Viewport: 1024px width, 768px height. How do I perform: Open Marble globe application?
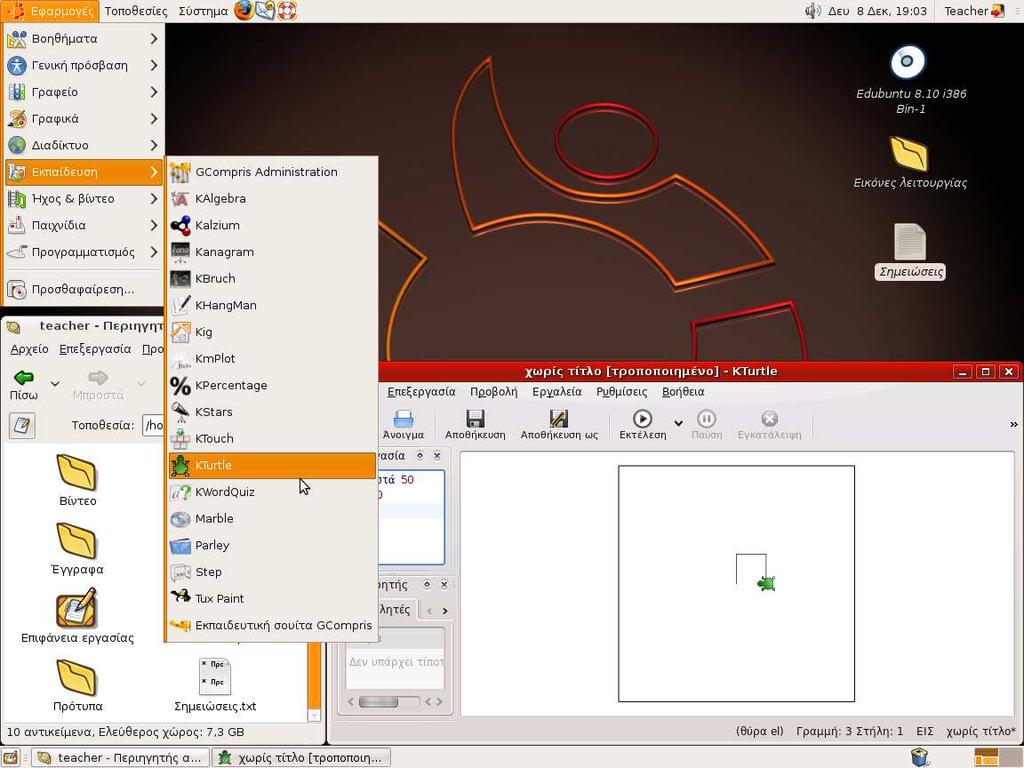pos(272,519)
